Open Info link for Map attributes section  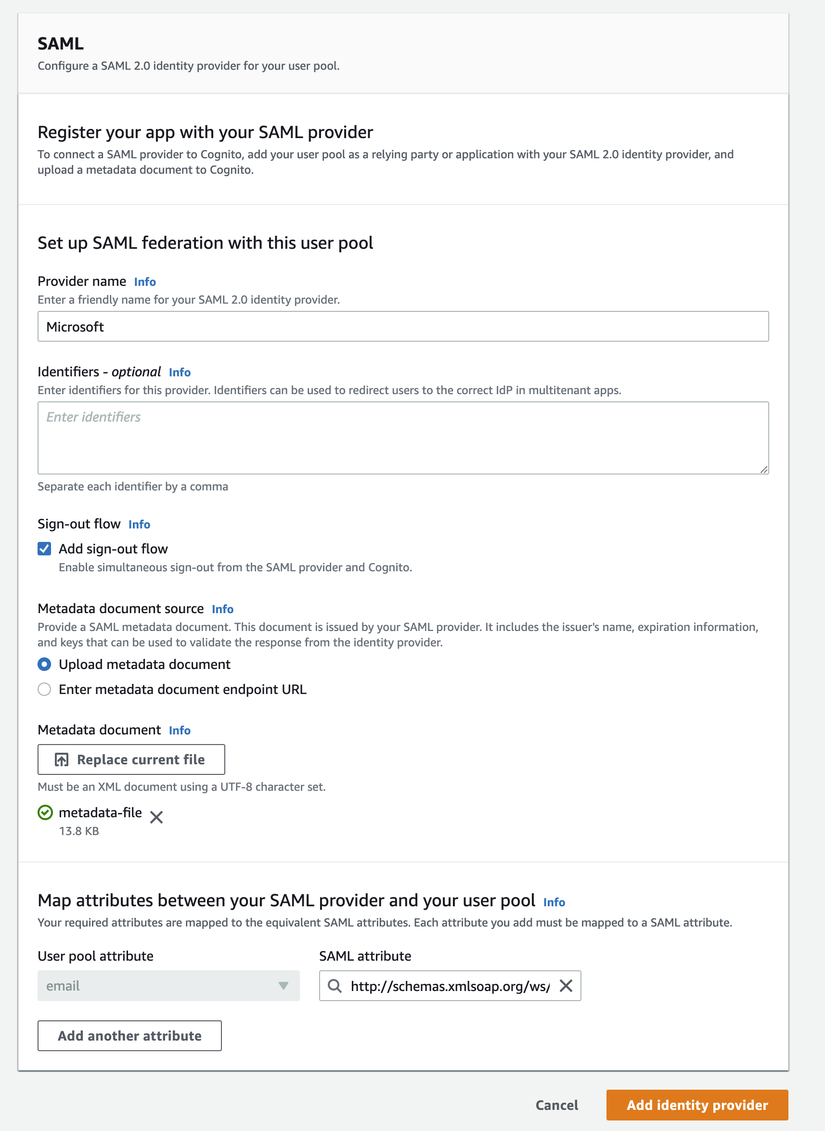(554, 902)
